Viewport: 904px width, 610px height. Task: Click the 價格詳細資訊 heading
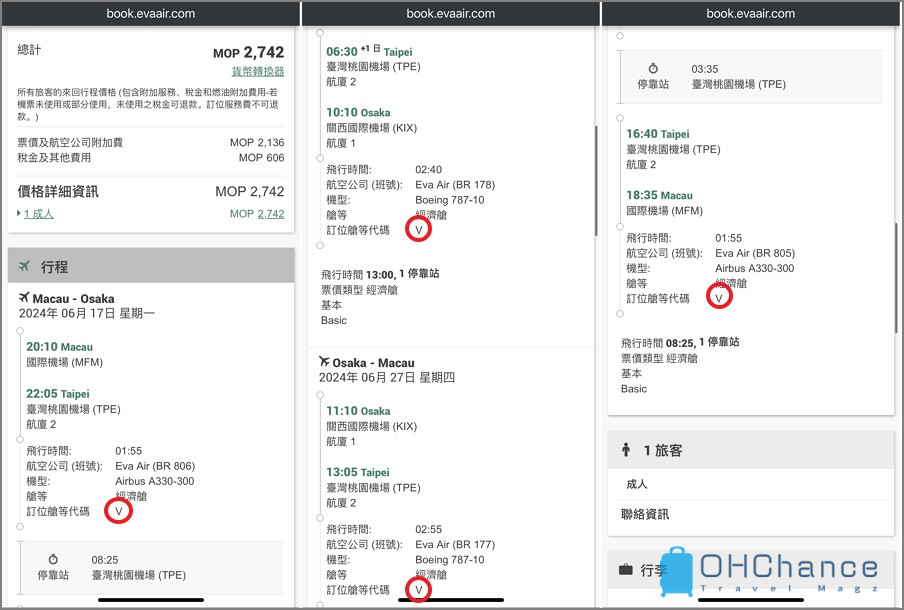(x=58, y=191)
